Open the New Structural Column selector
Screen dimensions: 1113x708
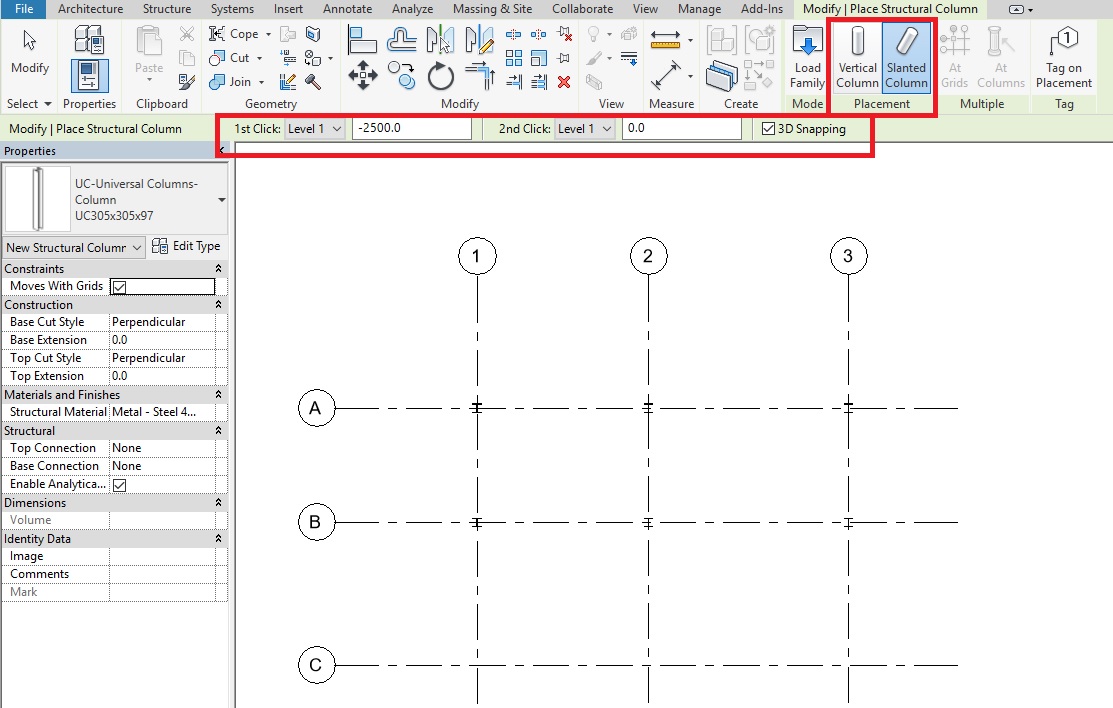point(73,246)
